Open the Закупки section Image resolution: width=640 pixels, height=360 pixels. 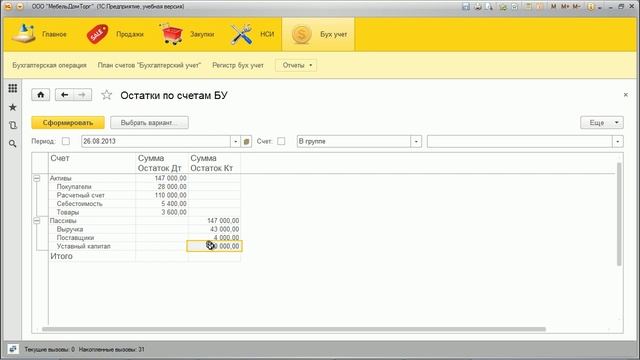click(187, 34)
